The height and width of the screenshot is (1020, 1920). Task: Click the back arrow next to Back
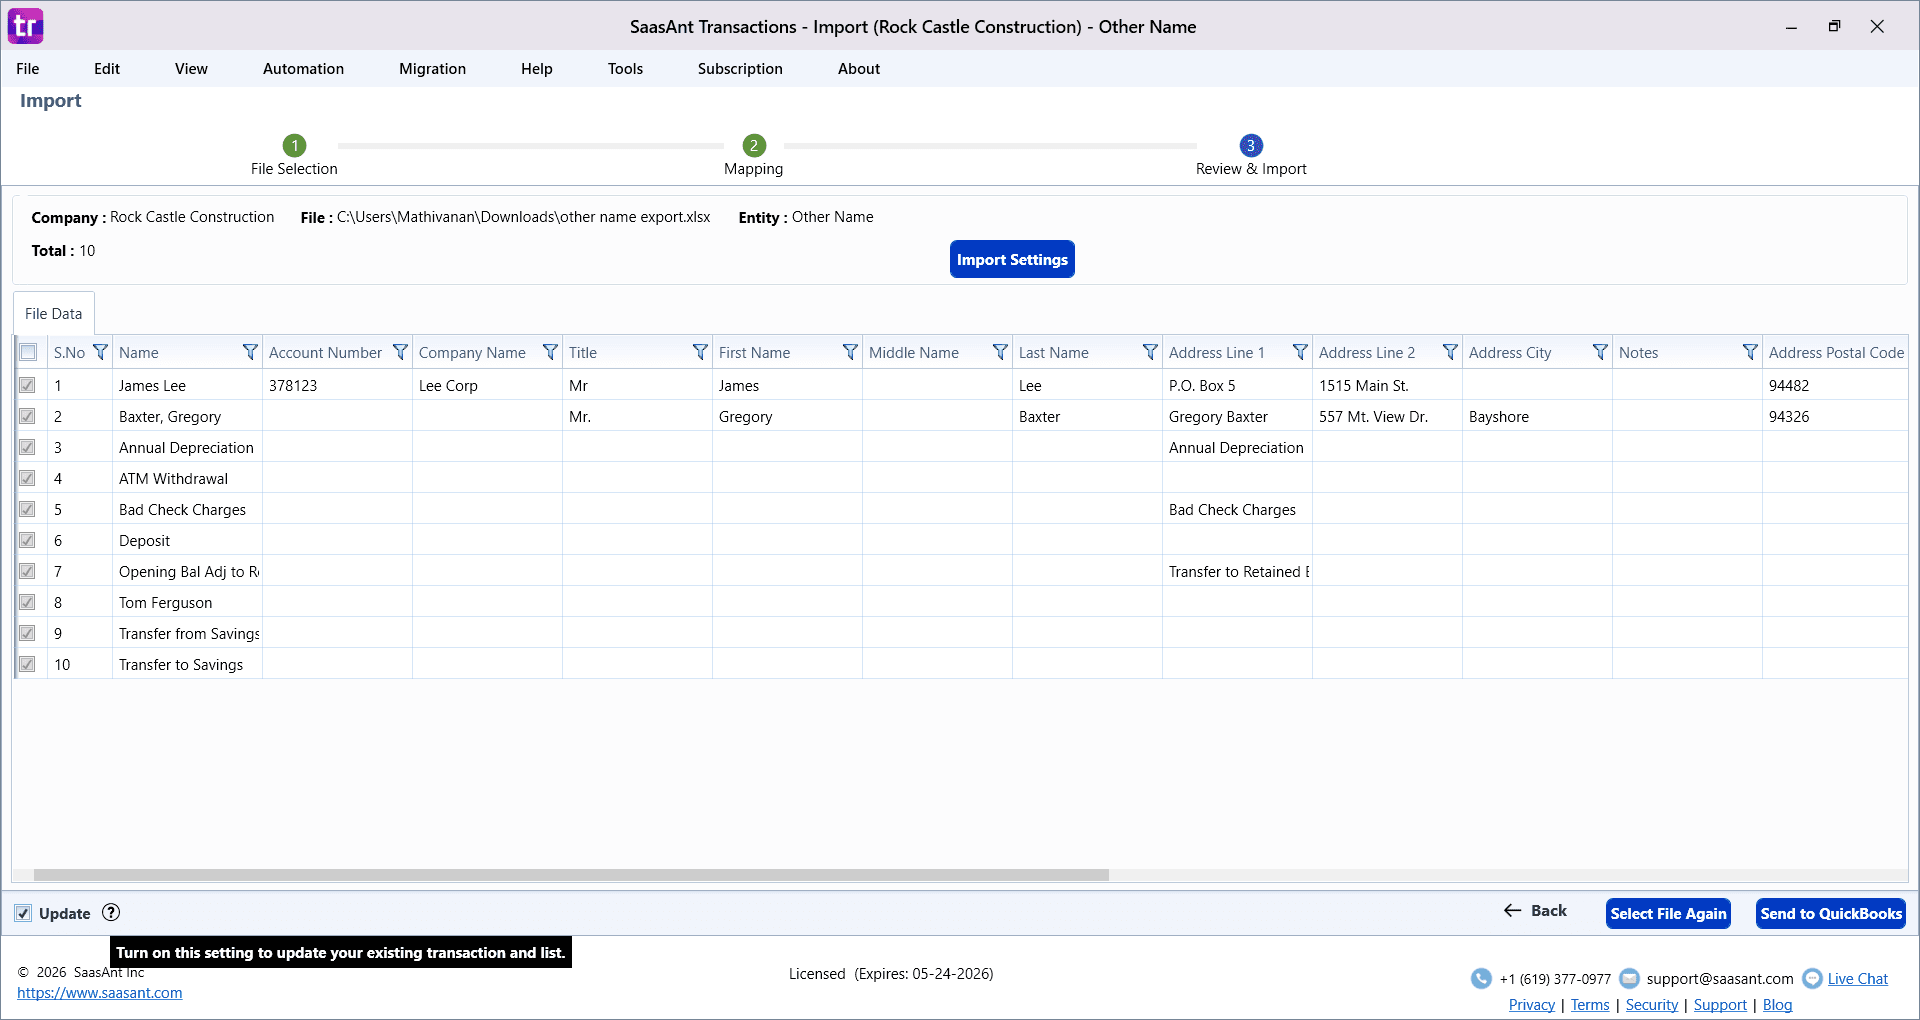point(1511,911)
